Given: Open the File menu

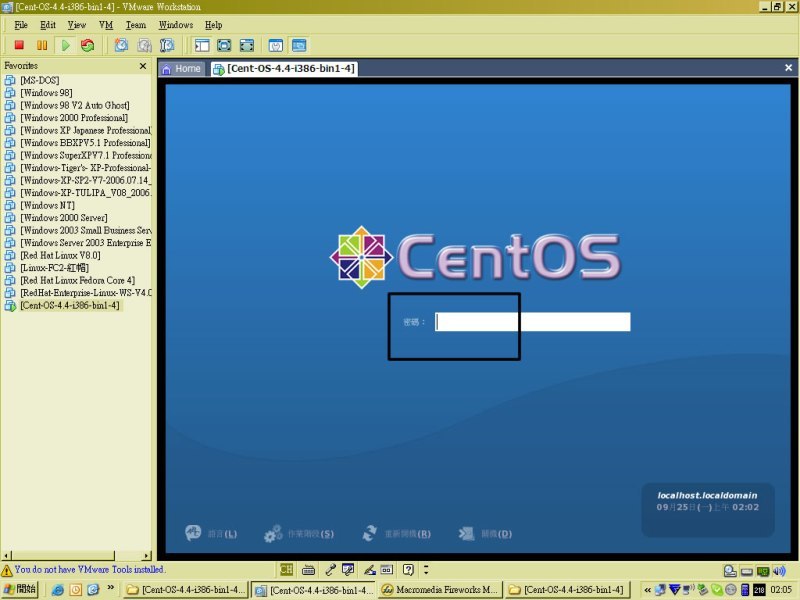Looking at the screenshot, I should 21,24.
